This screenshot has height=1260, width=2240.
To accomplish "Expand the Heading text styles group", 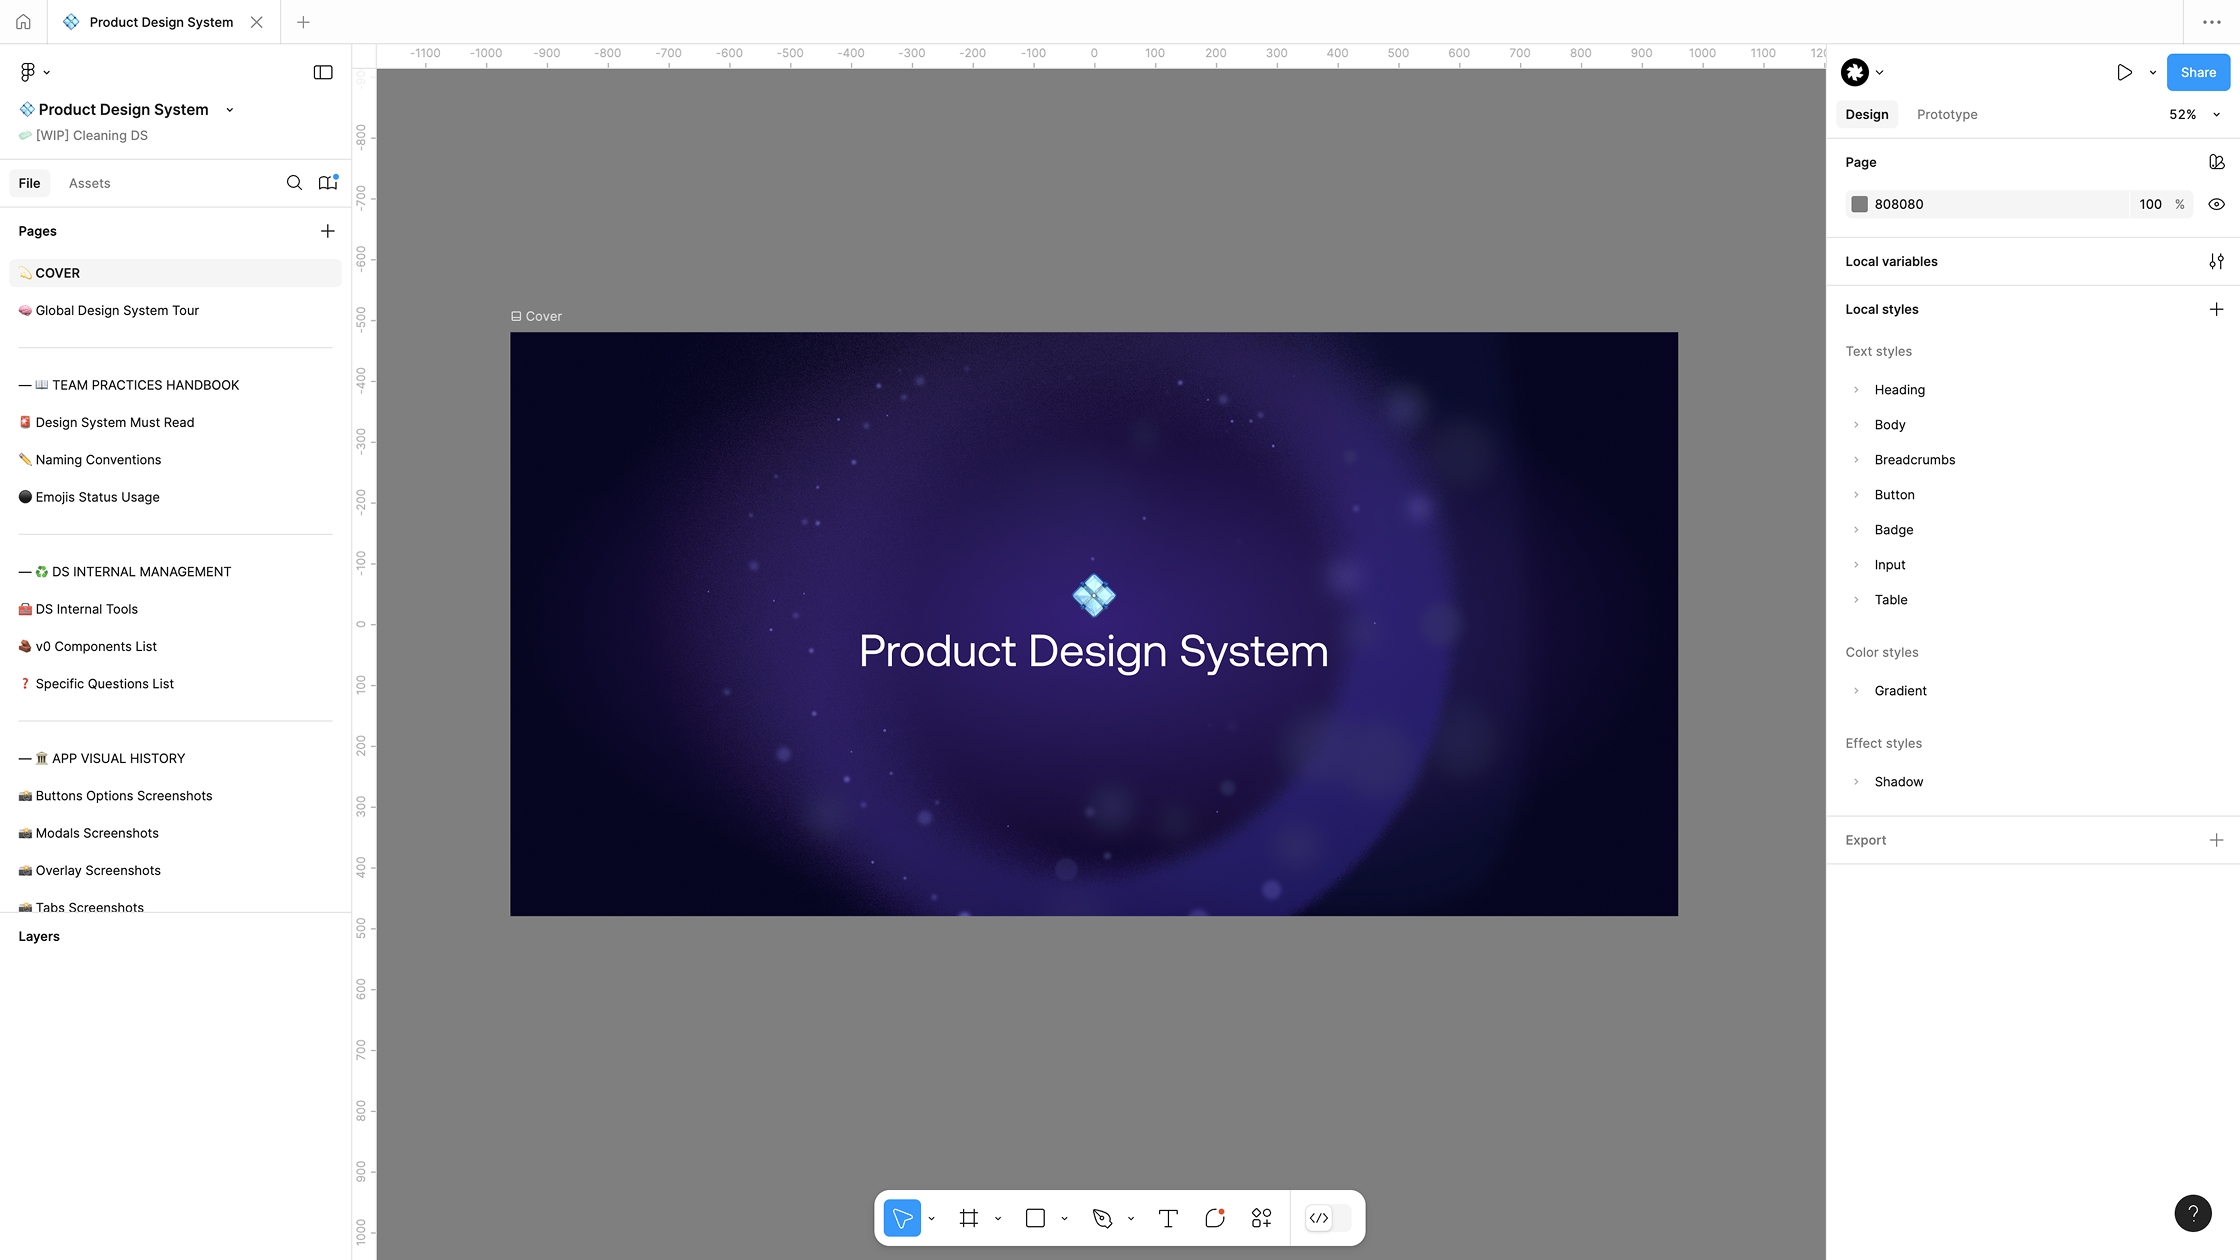I will coord(1857,389).
